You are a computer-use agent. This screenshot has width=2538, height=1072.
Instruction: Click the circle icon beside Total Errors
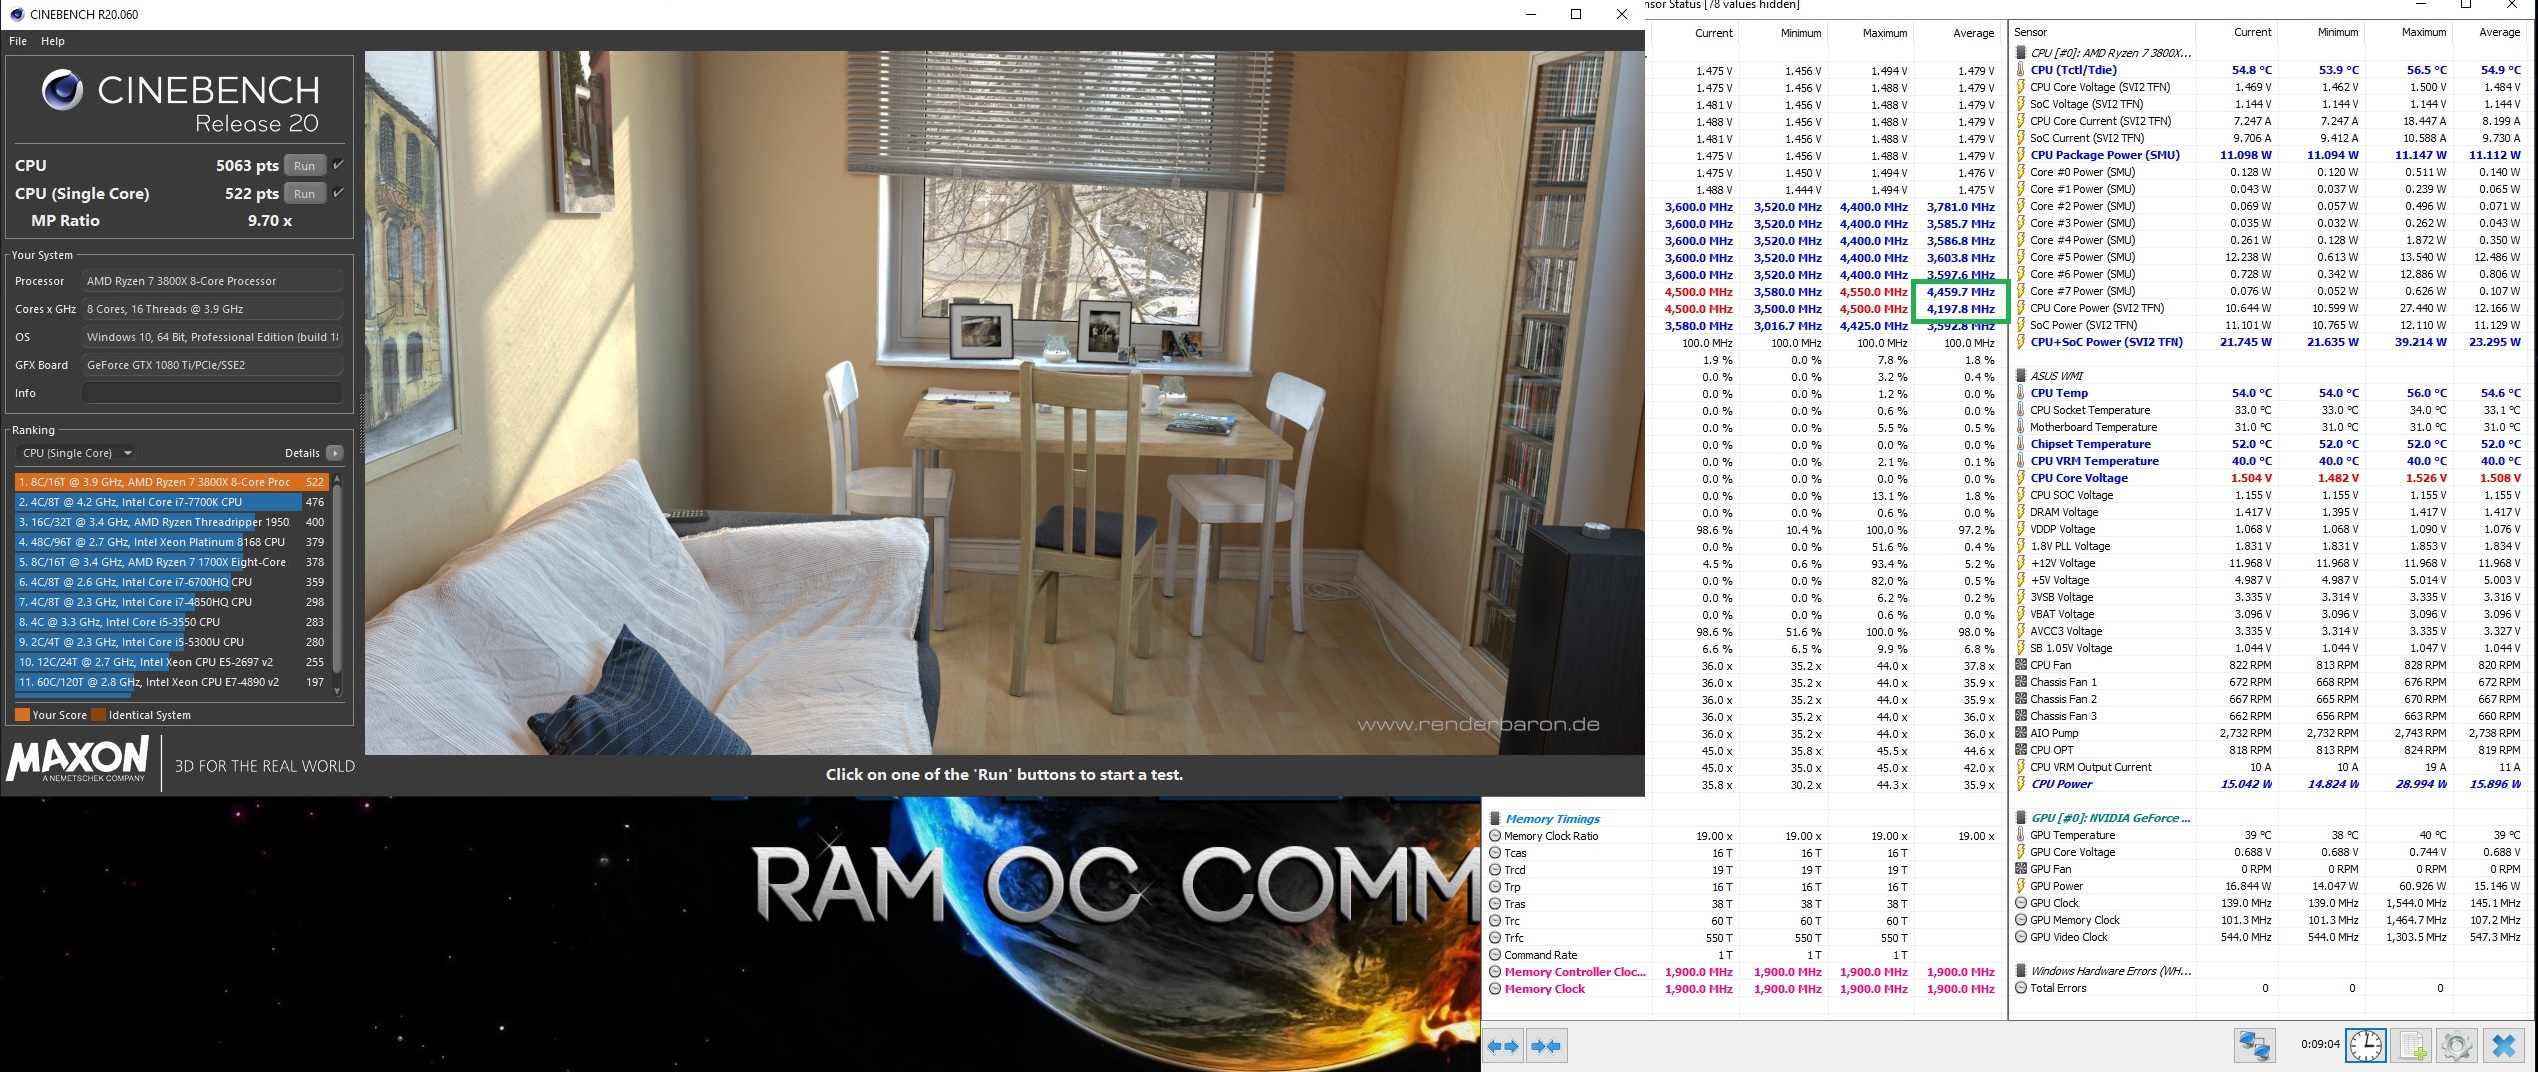coord(2020,988)
